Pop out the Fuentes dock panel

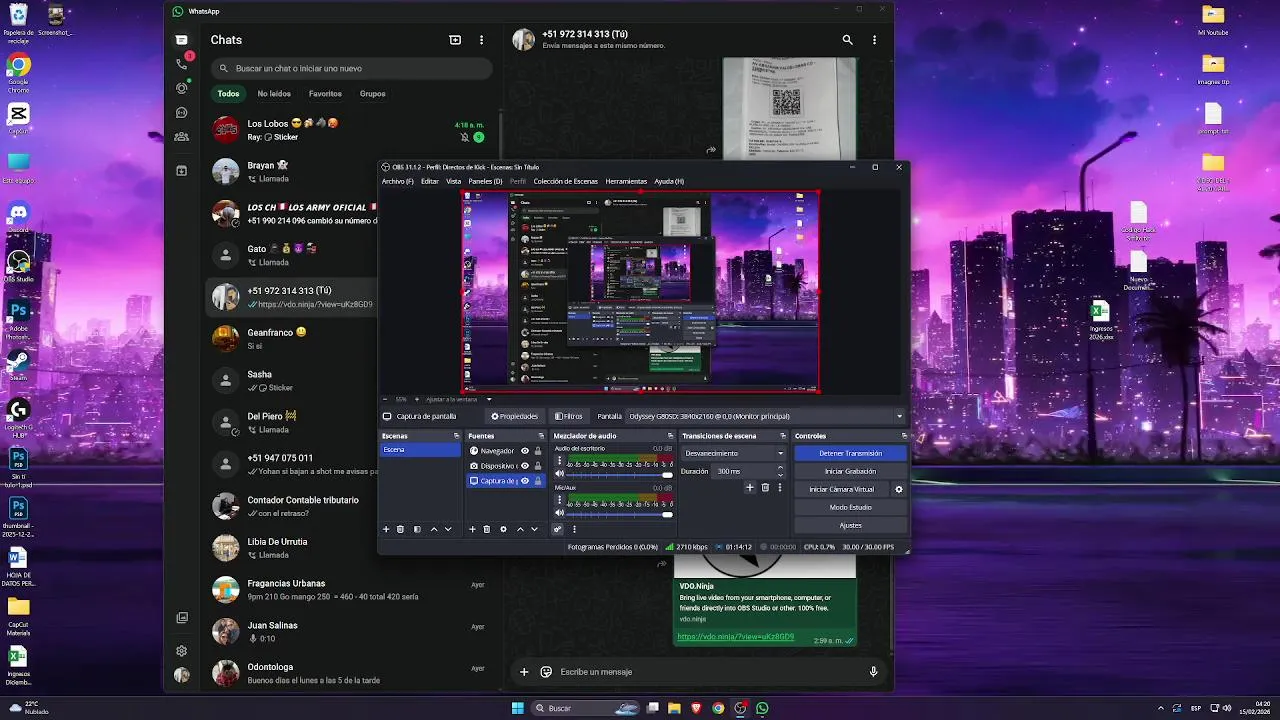(x=542, y=436)
